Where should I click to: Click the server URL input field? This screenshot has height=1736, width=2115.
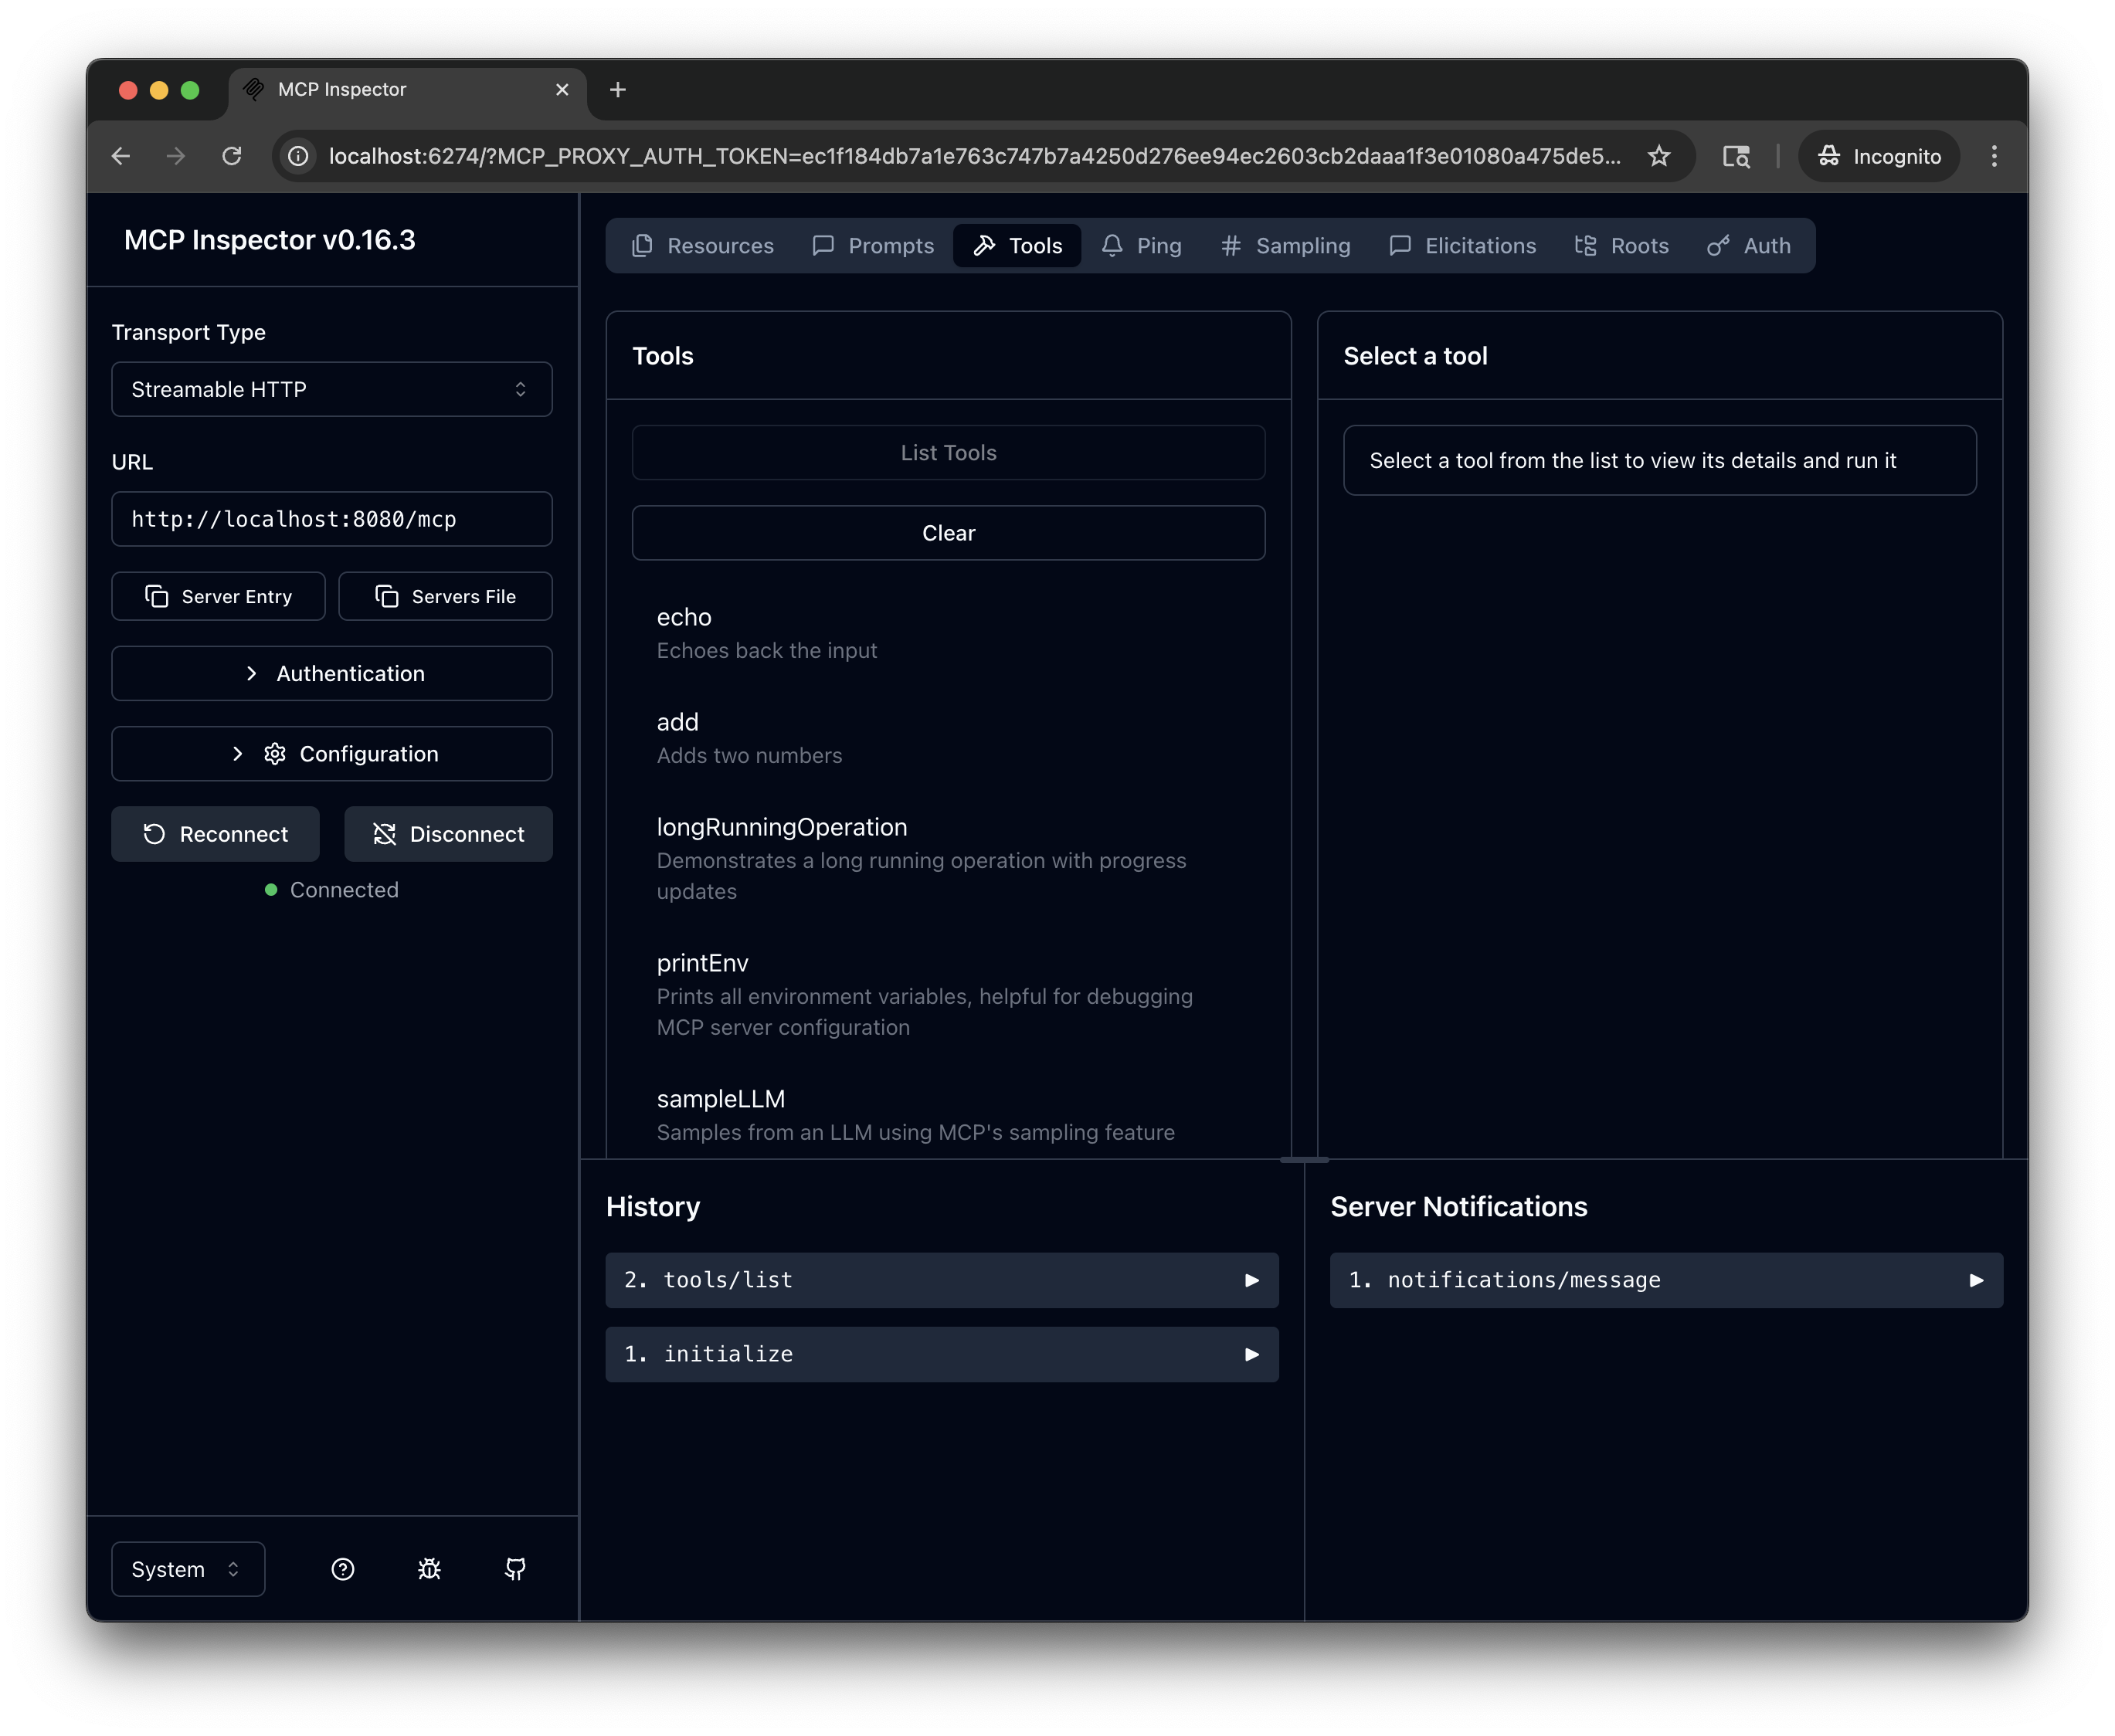coord(331,519)
